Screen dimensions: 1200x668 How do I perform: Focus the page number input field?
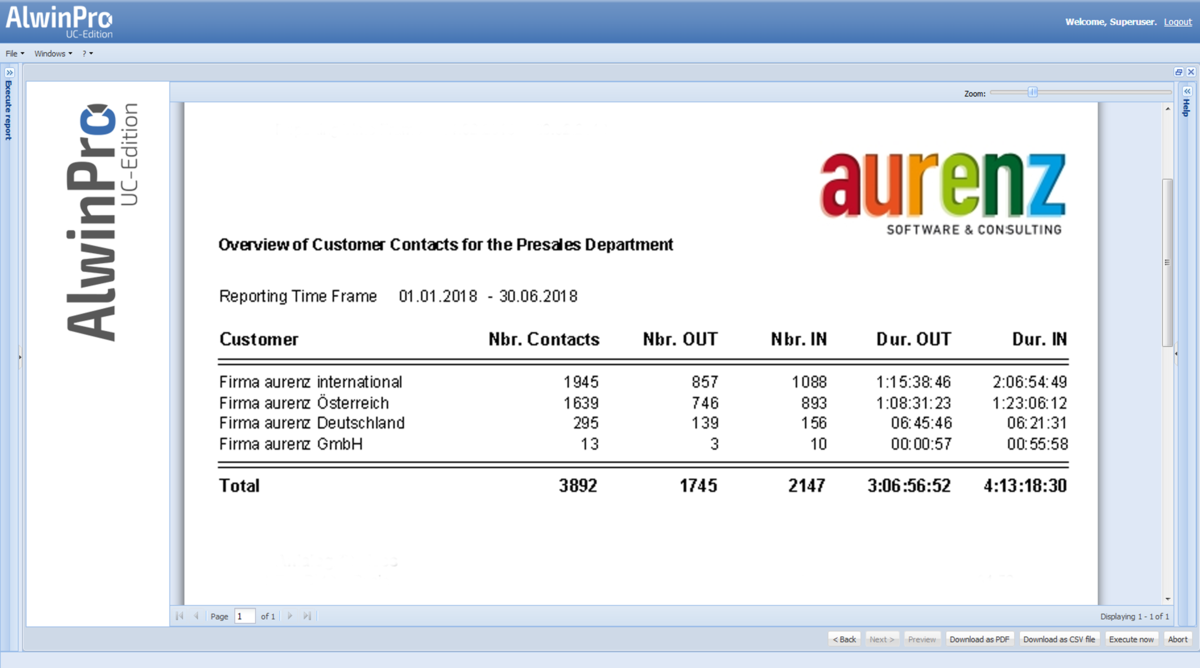pos(245,616)
